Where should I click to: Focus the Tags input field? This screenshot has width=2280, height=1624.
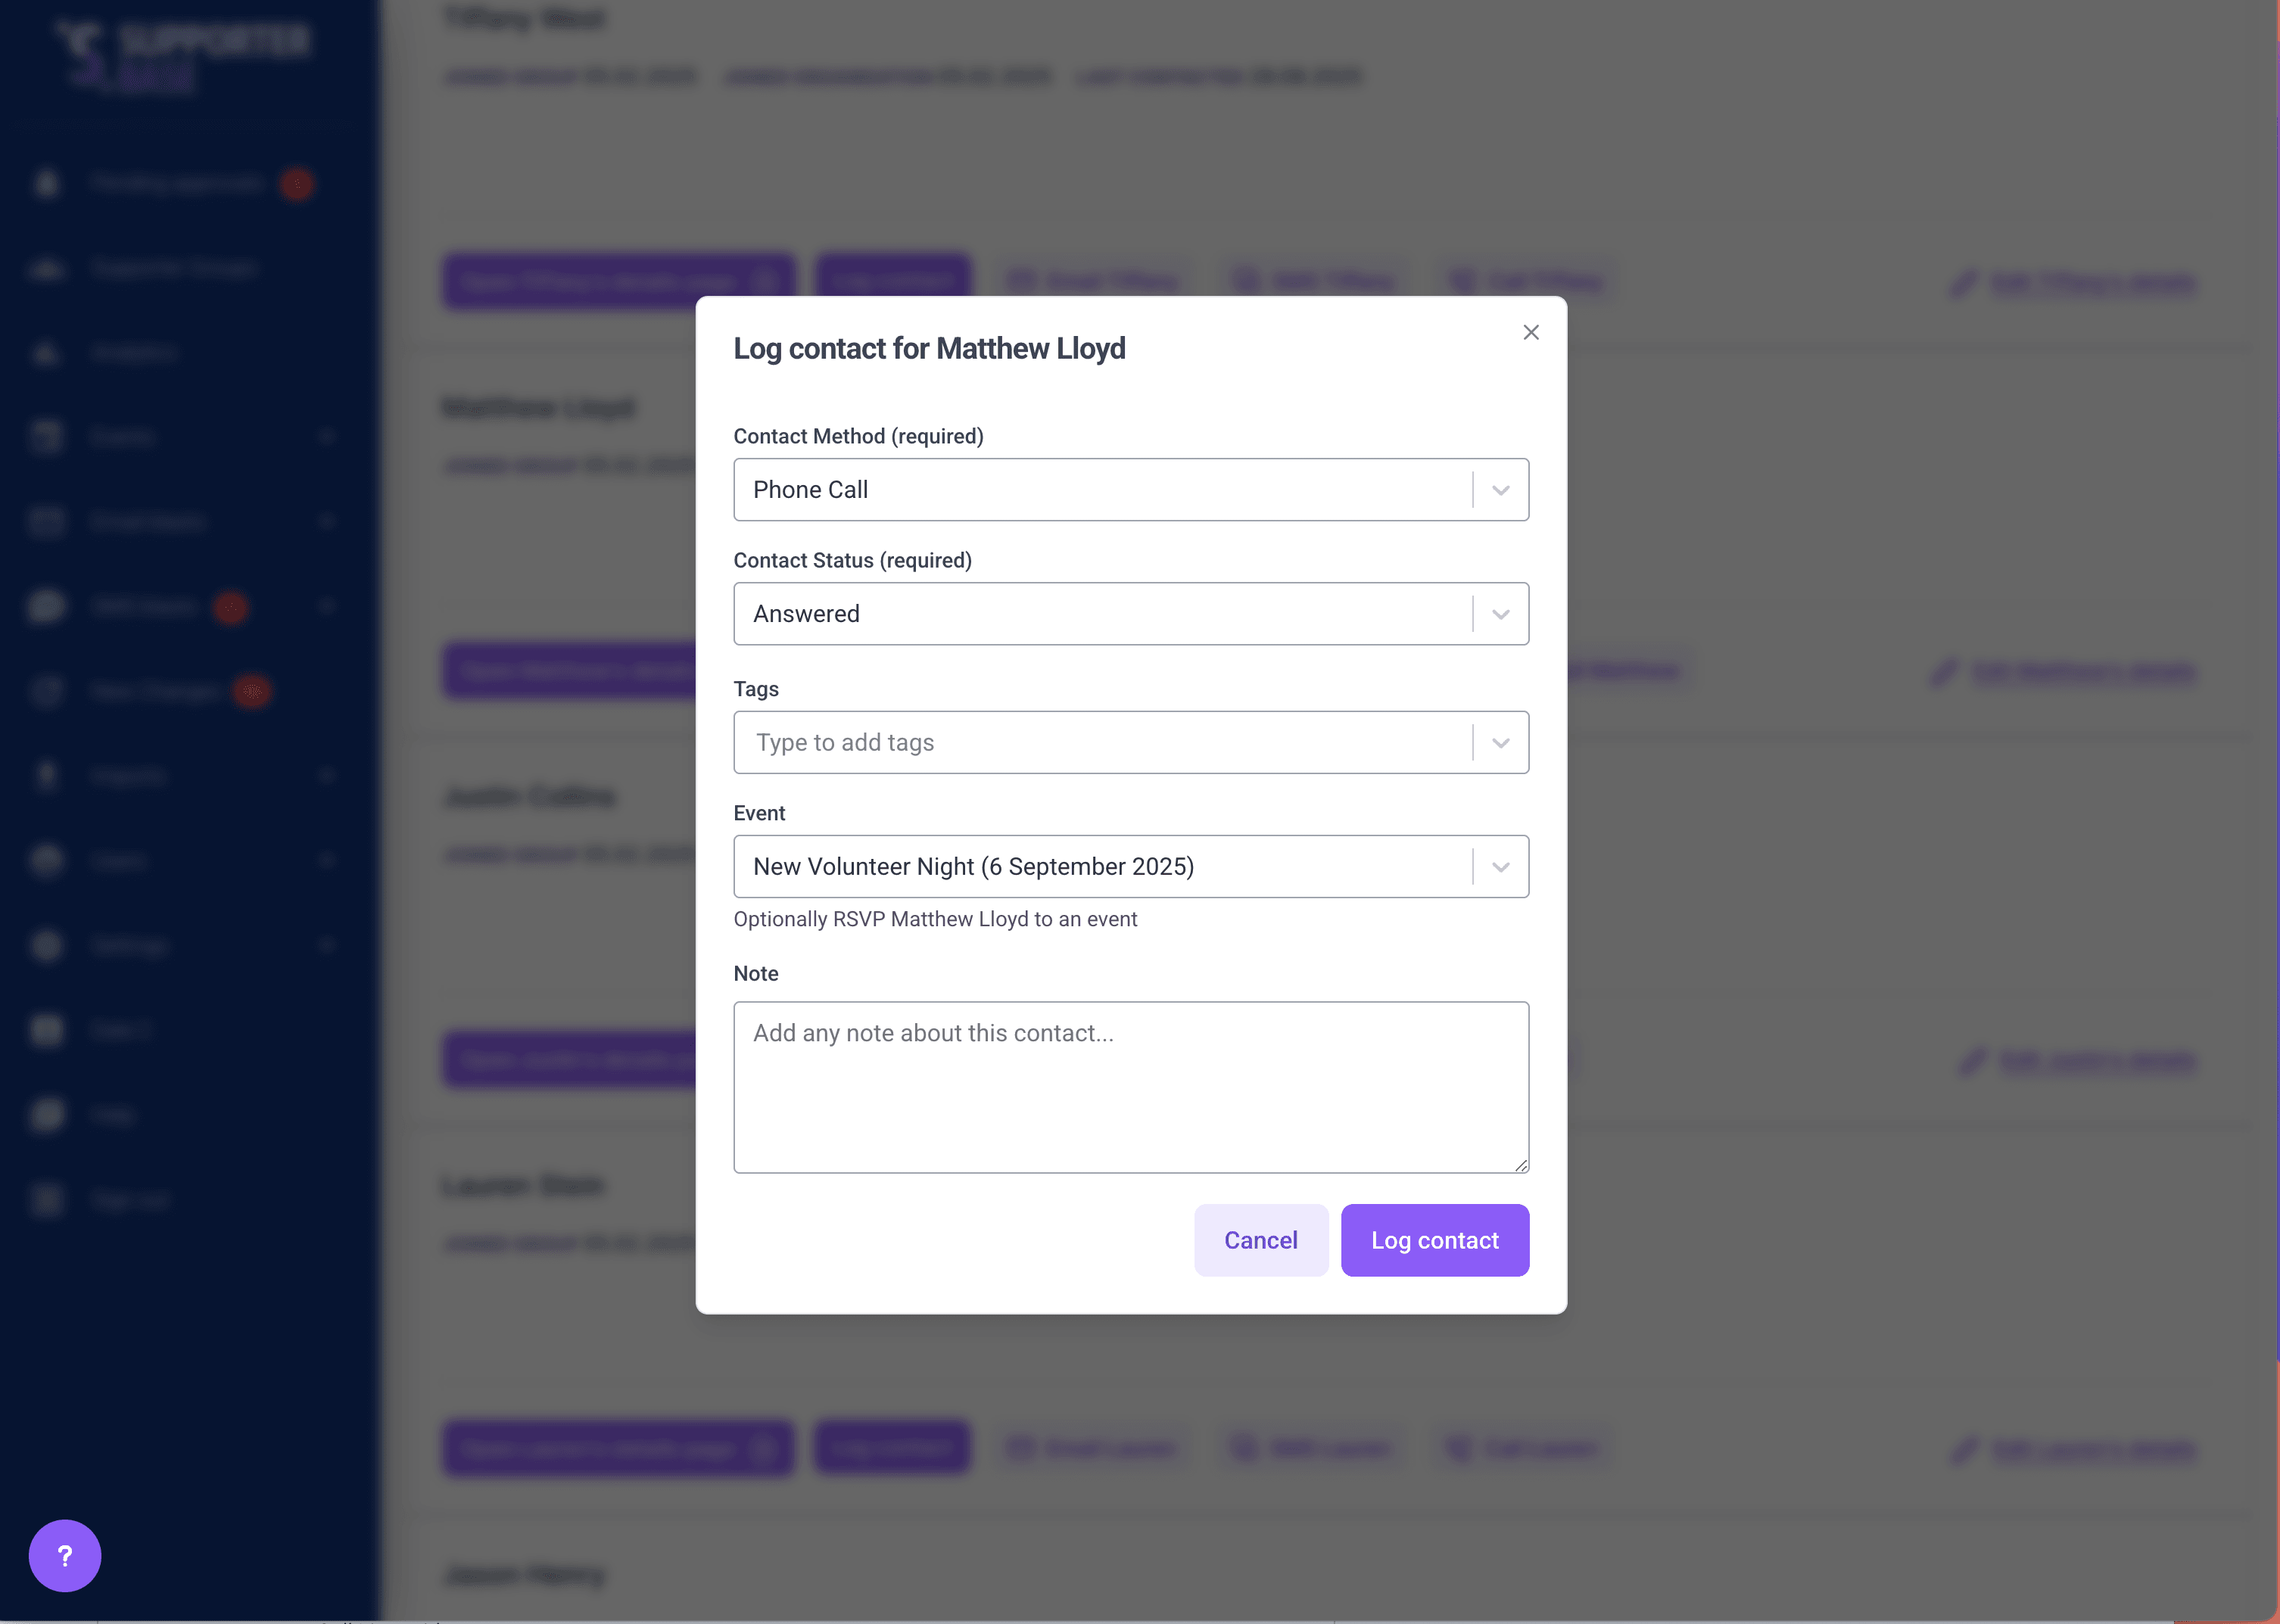pyautogui.click(x=1100, y=742)
